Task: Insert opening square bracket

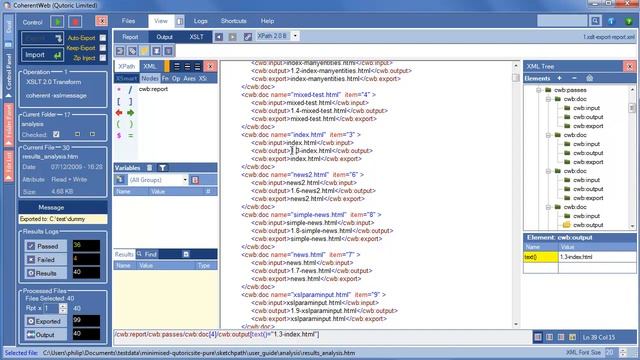Action: click(119, 101)
